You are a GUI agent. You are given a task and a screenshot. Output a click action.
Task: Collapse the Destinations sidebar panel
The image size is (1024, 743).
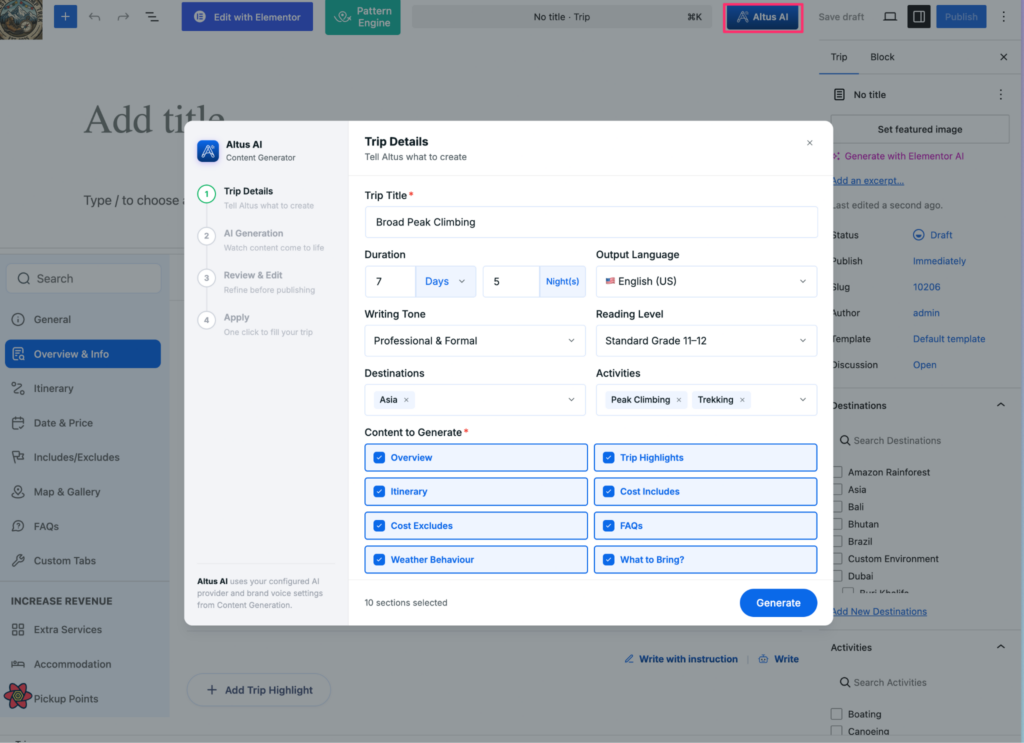coord(1000,405)
